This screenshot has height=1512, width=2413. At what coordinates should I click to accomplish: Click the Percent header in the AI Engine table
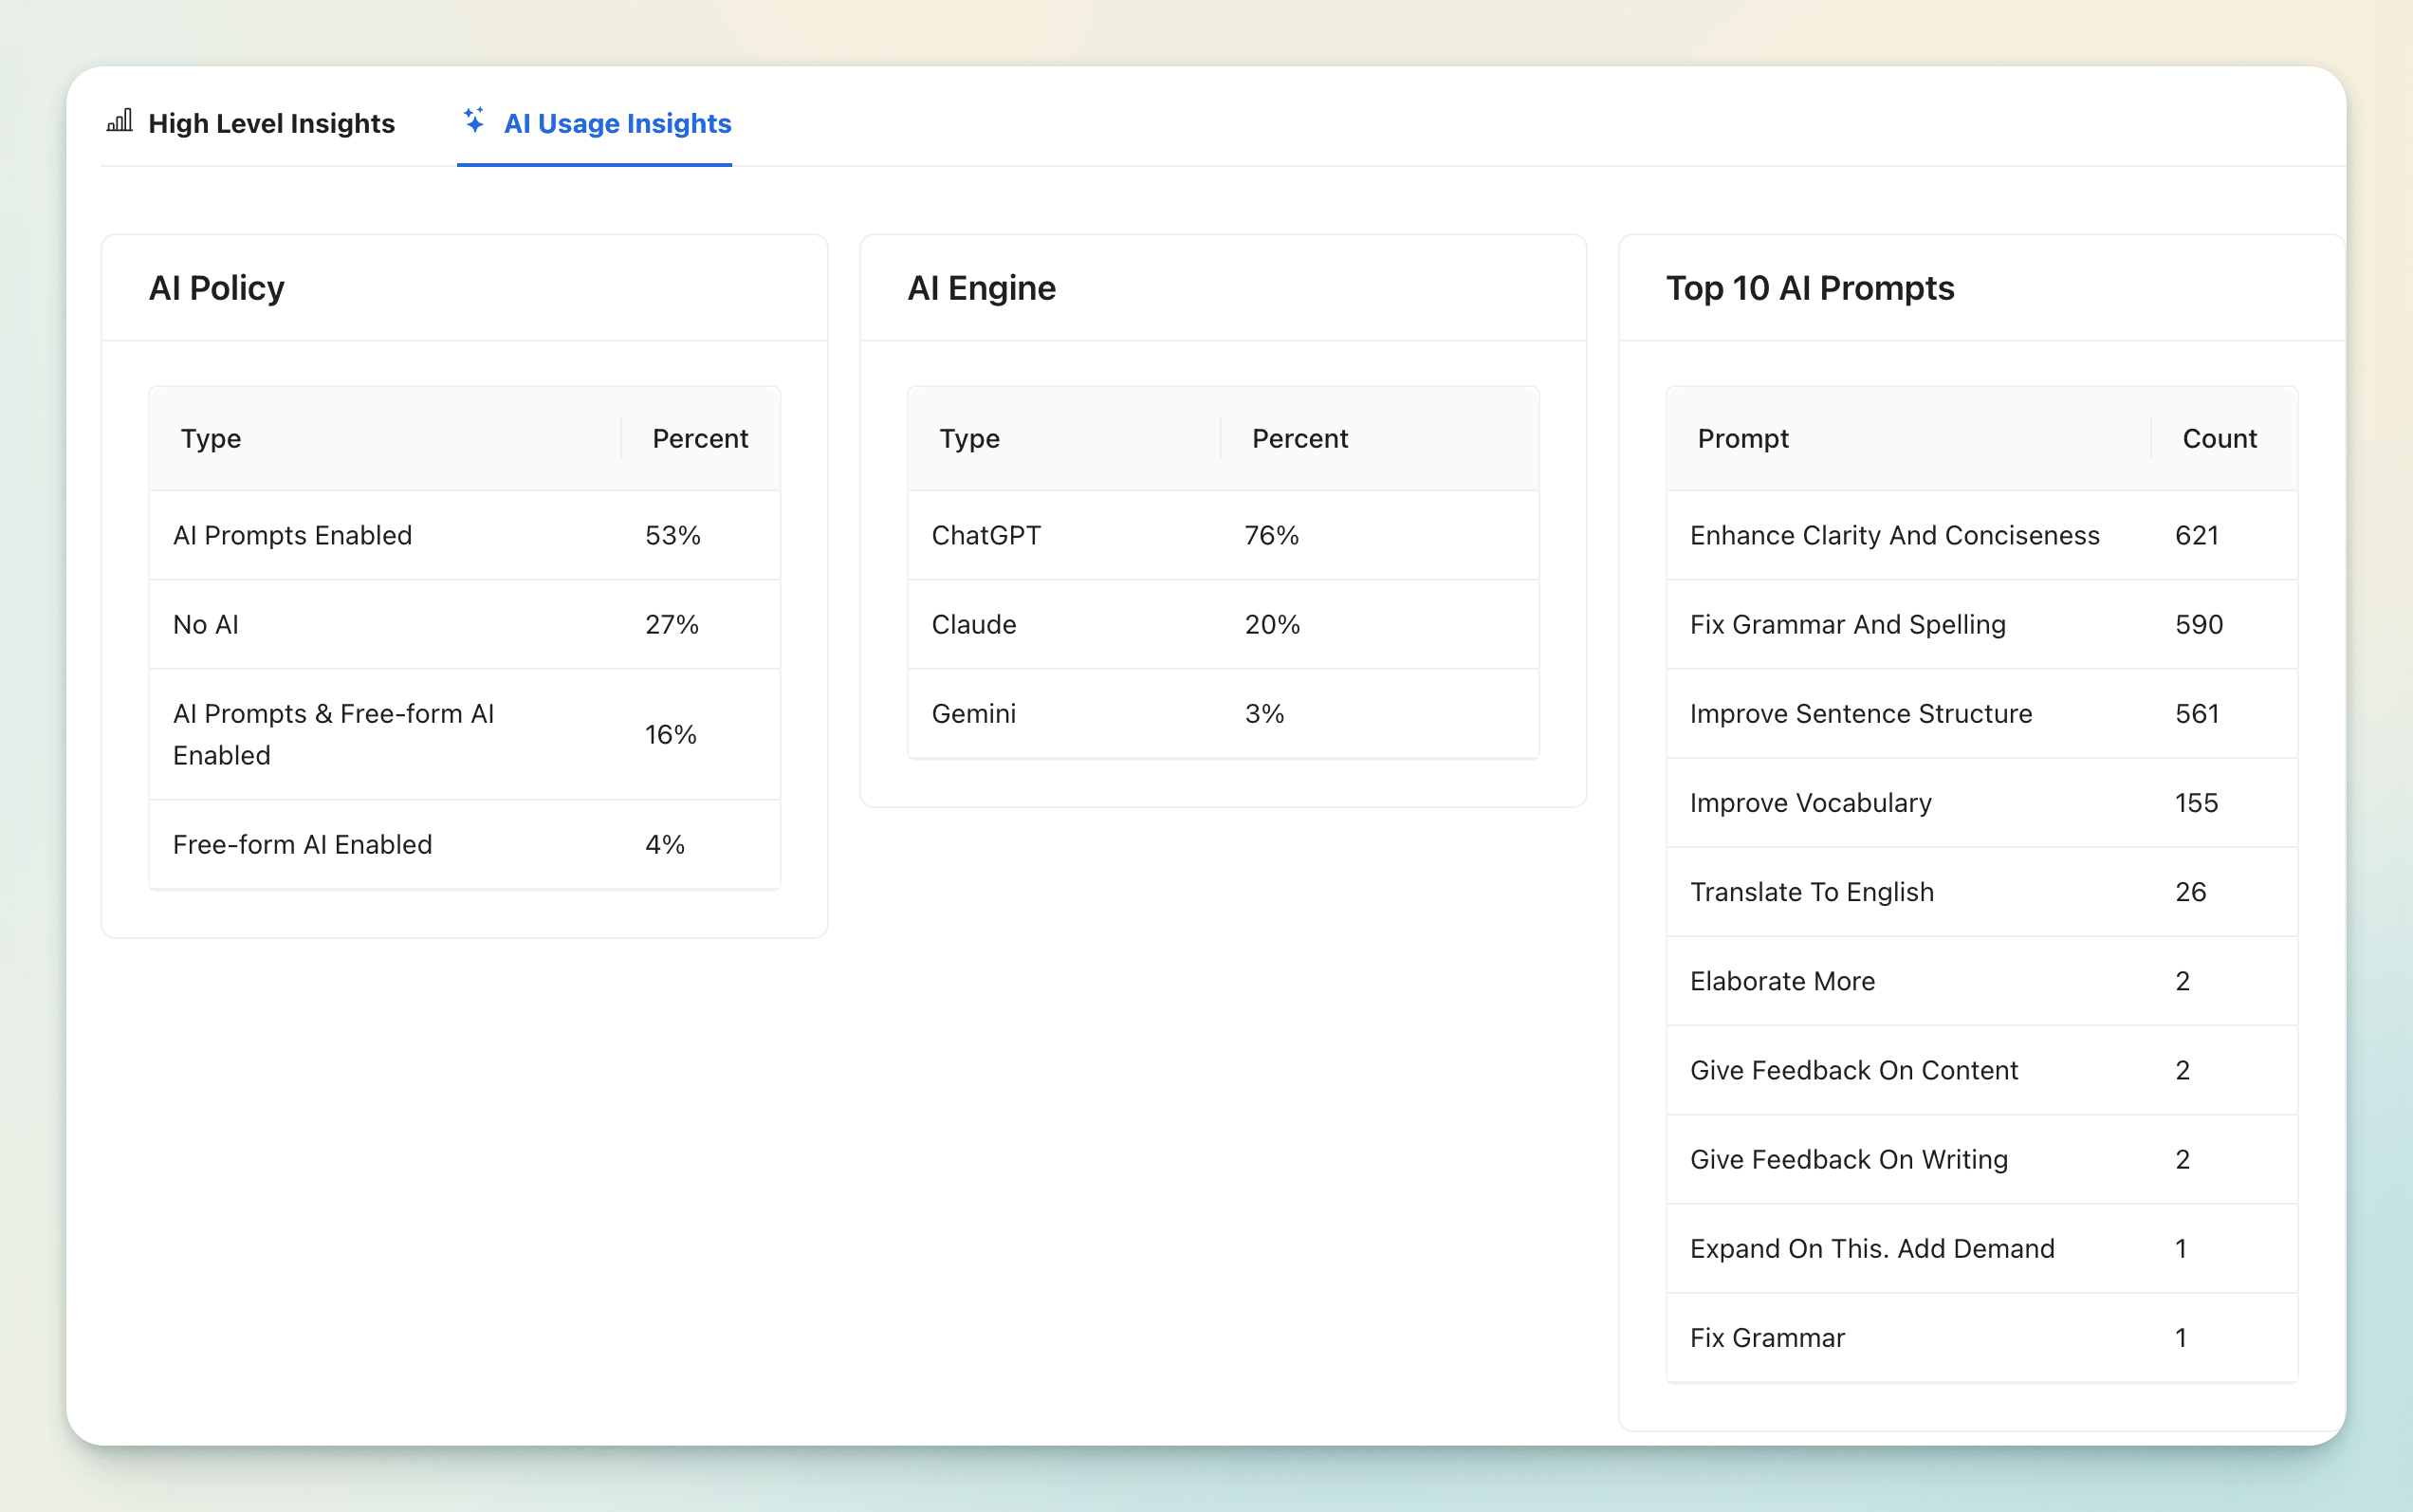(x=1299, y=438)
